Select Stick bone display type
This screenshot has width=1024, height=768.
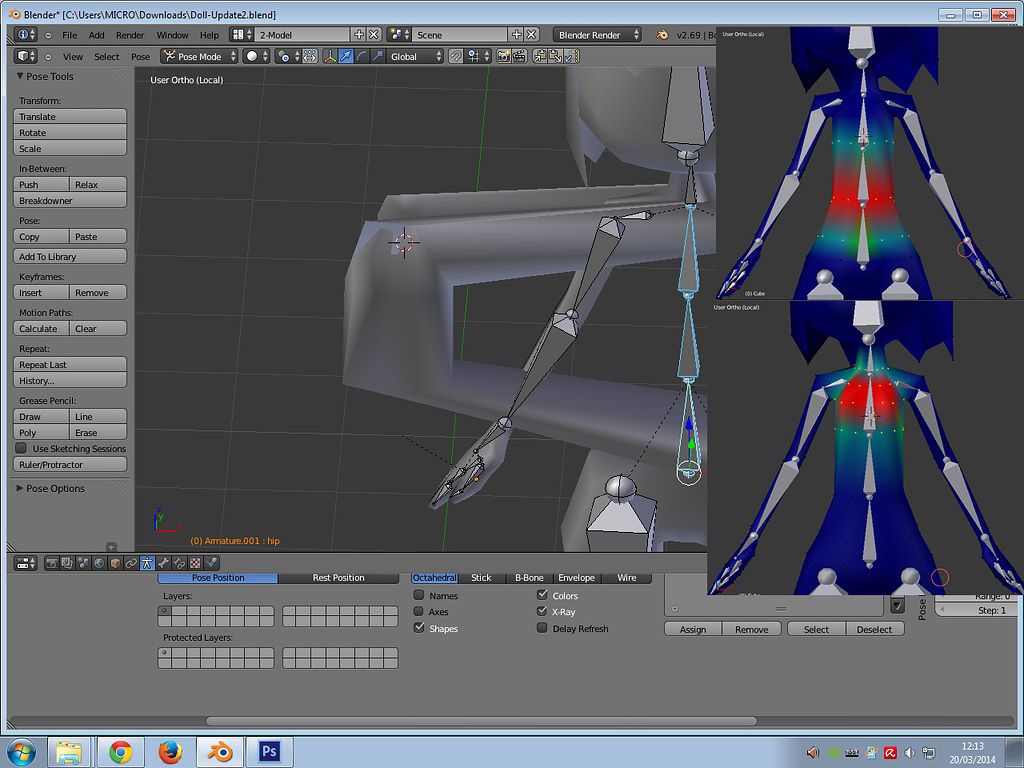pos(481,578)
